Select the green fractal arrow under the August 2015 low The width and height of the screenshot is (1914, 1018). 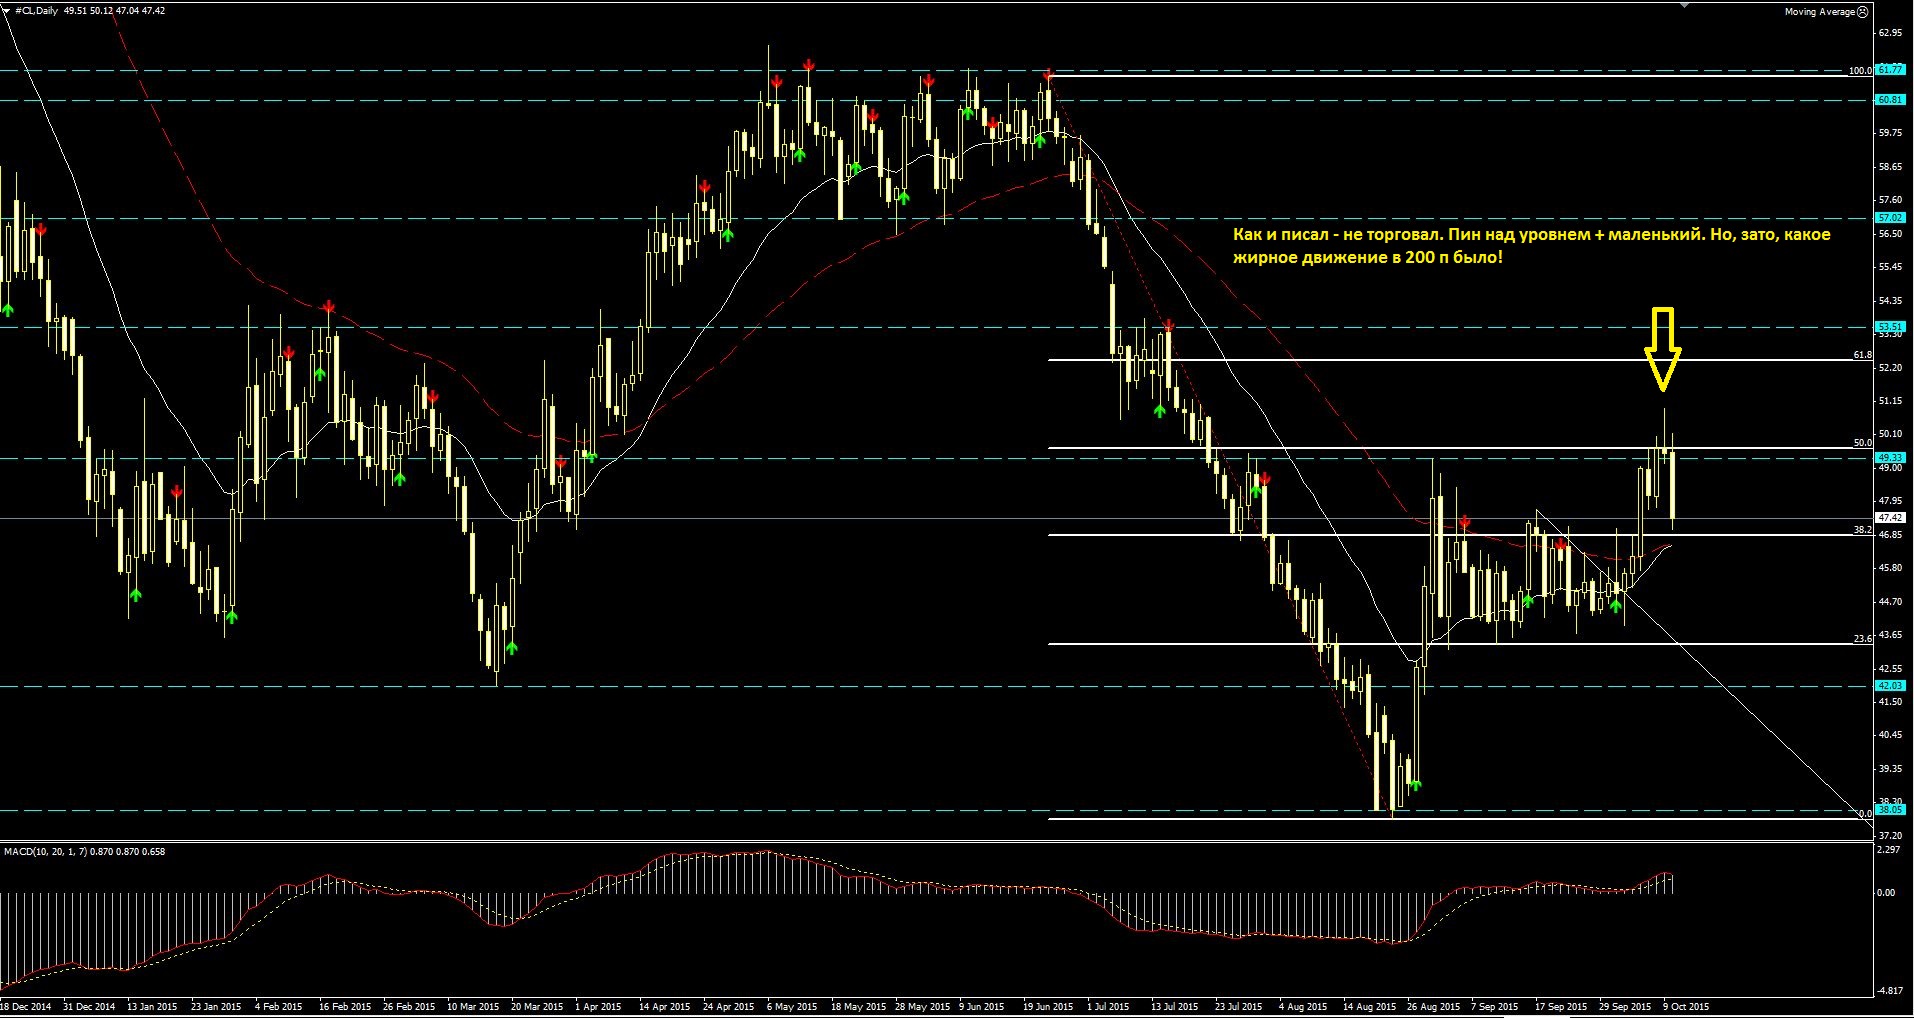click(x=1414, y=785)
